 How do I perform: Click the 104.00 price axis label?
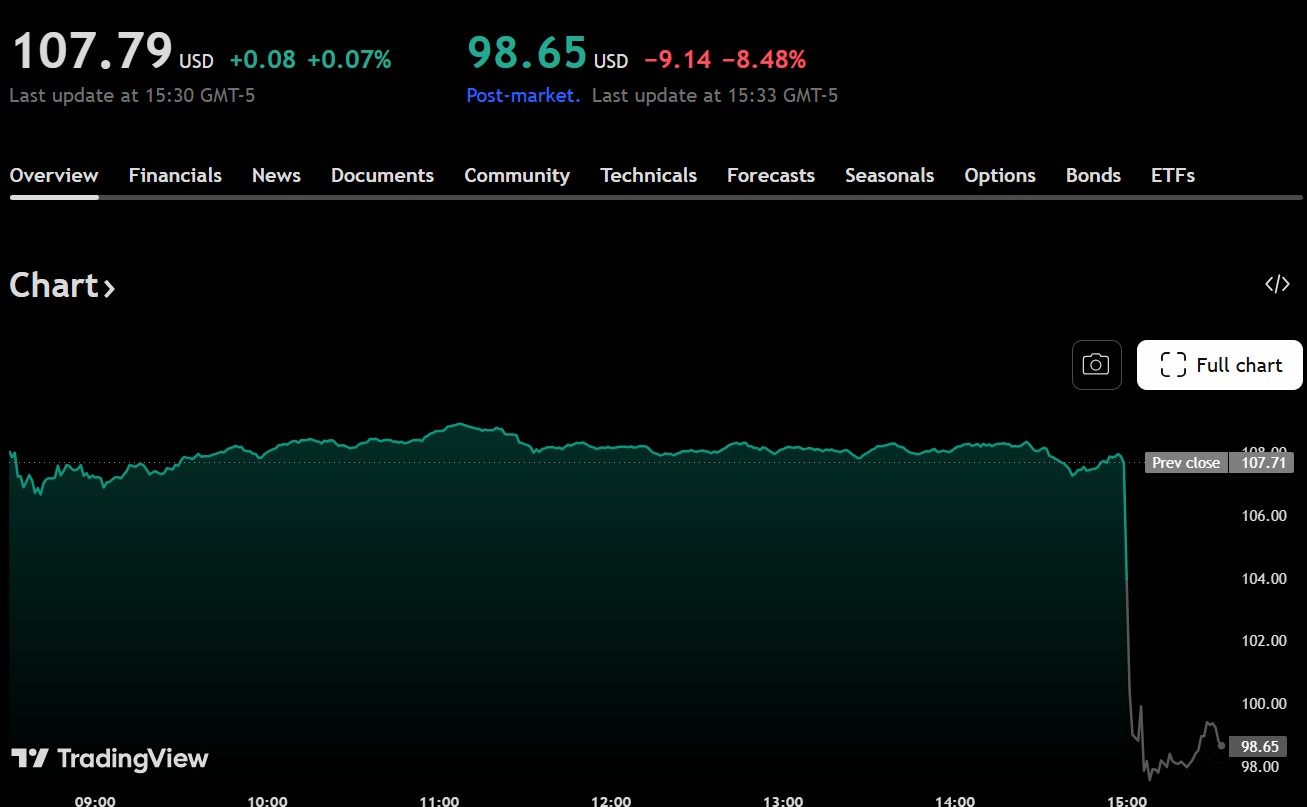[1264, 578]
